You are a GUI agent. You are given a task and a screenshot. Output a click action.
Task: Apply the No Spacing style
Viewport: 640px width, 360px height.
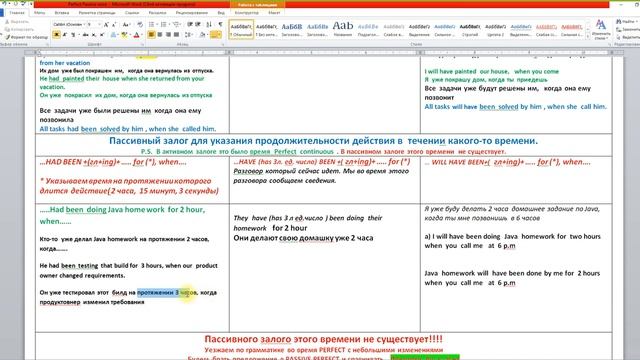[266, 29]
